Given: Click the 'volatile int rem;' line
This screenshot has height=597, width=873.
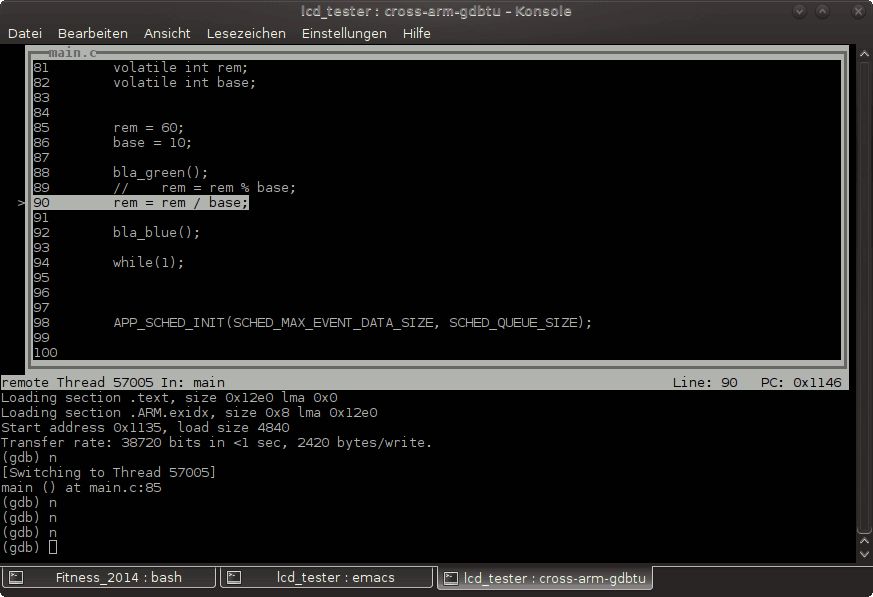Looking at the screenshot, I should 180,67.
